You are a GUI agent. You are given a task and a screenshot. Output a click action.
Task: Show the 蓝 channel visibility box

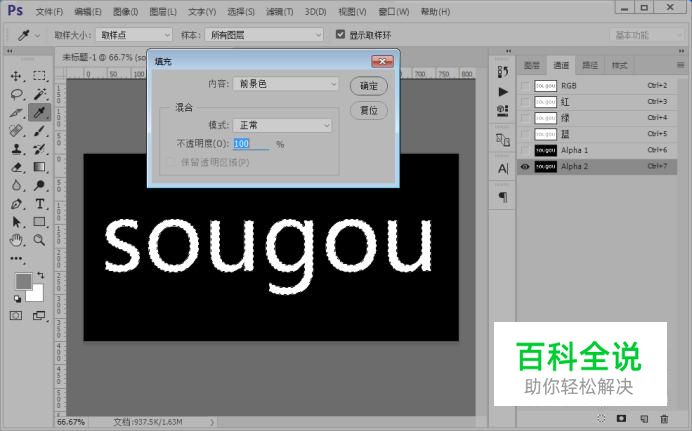click(x=525, y=134)
